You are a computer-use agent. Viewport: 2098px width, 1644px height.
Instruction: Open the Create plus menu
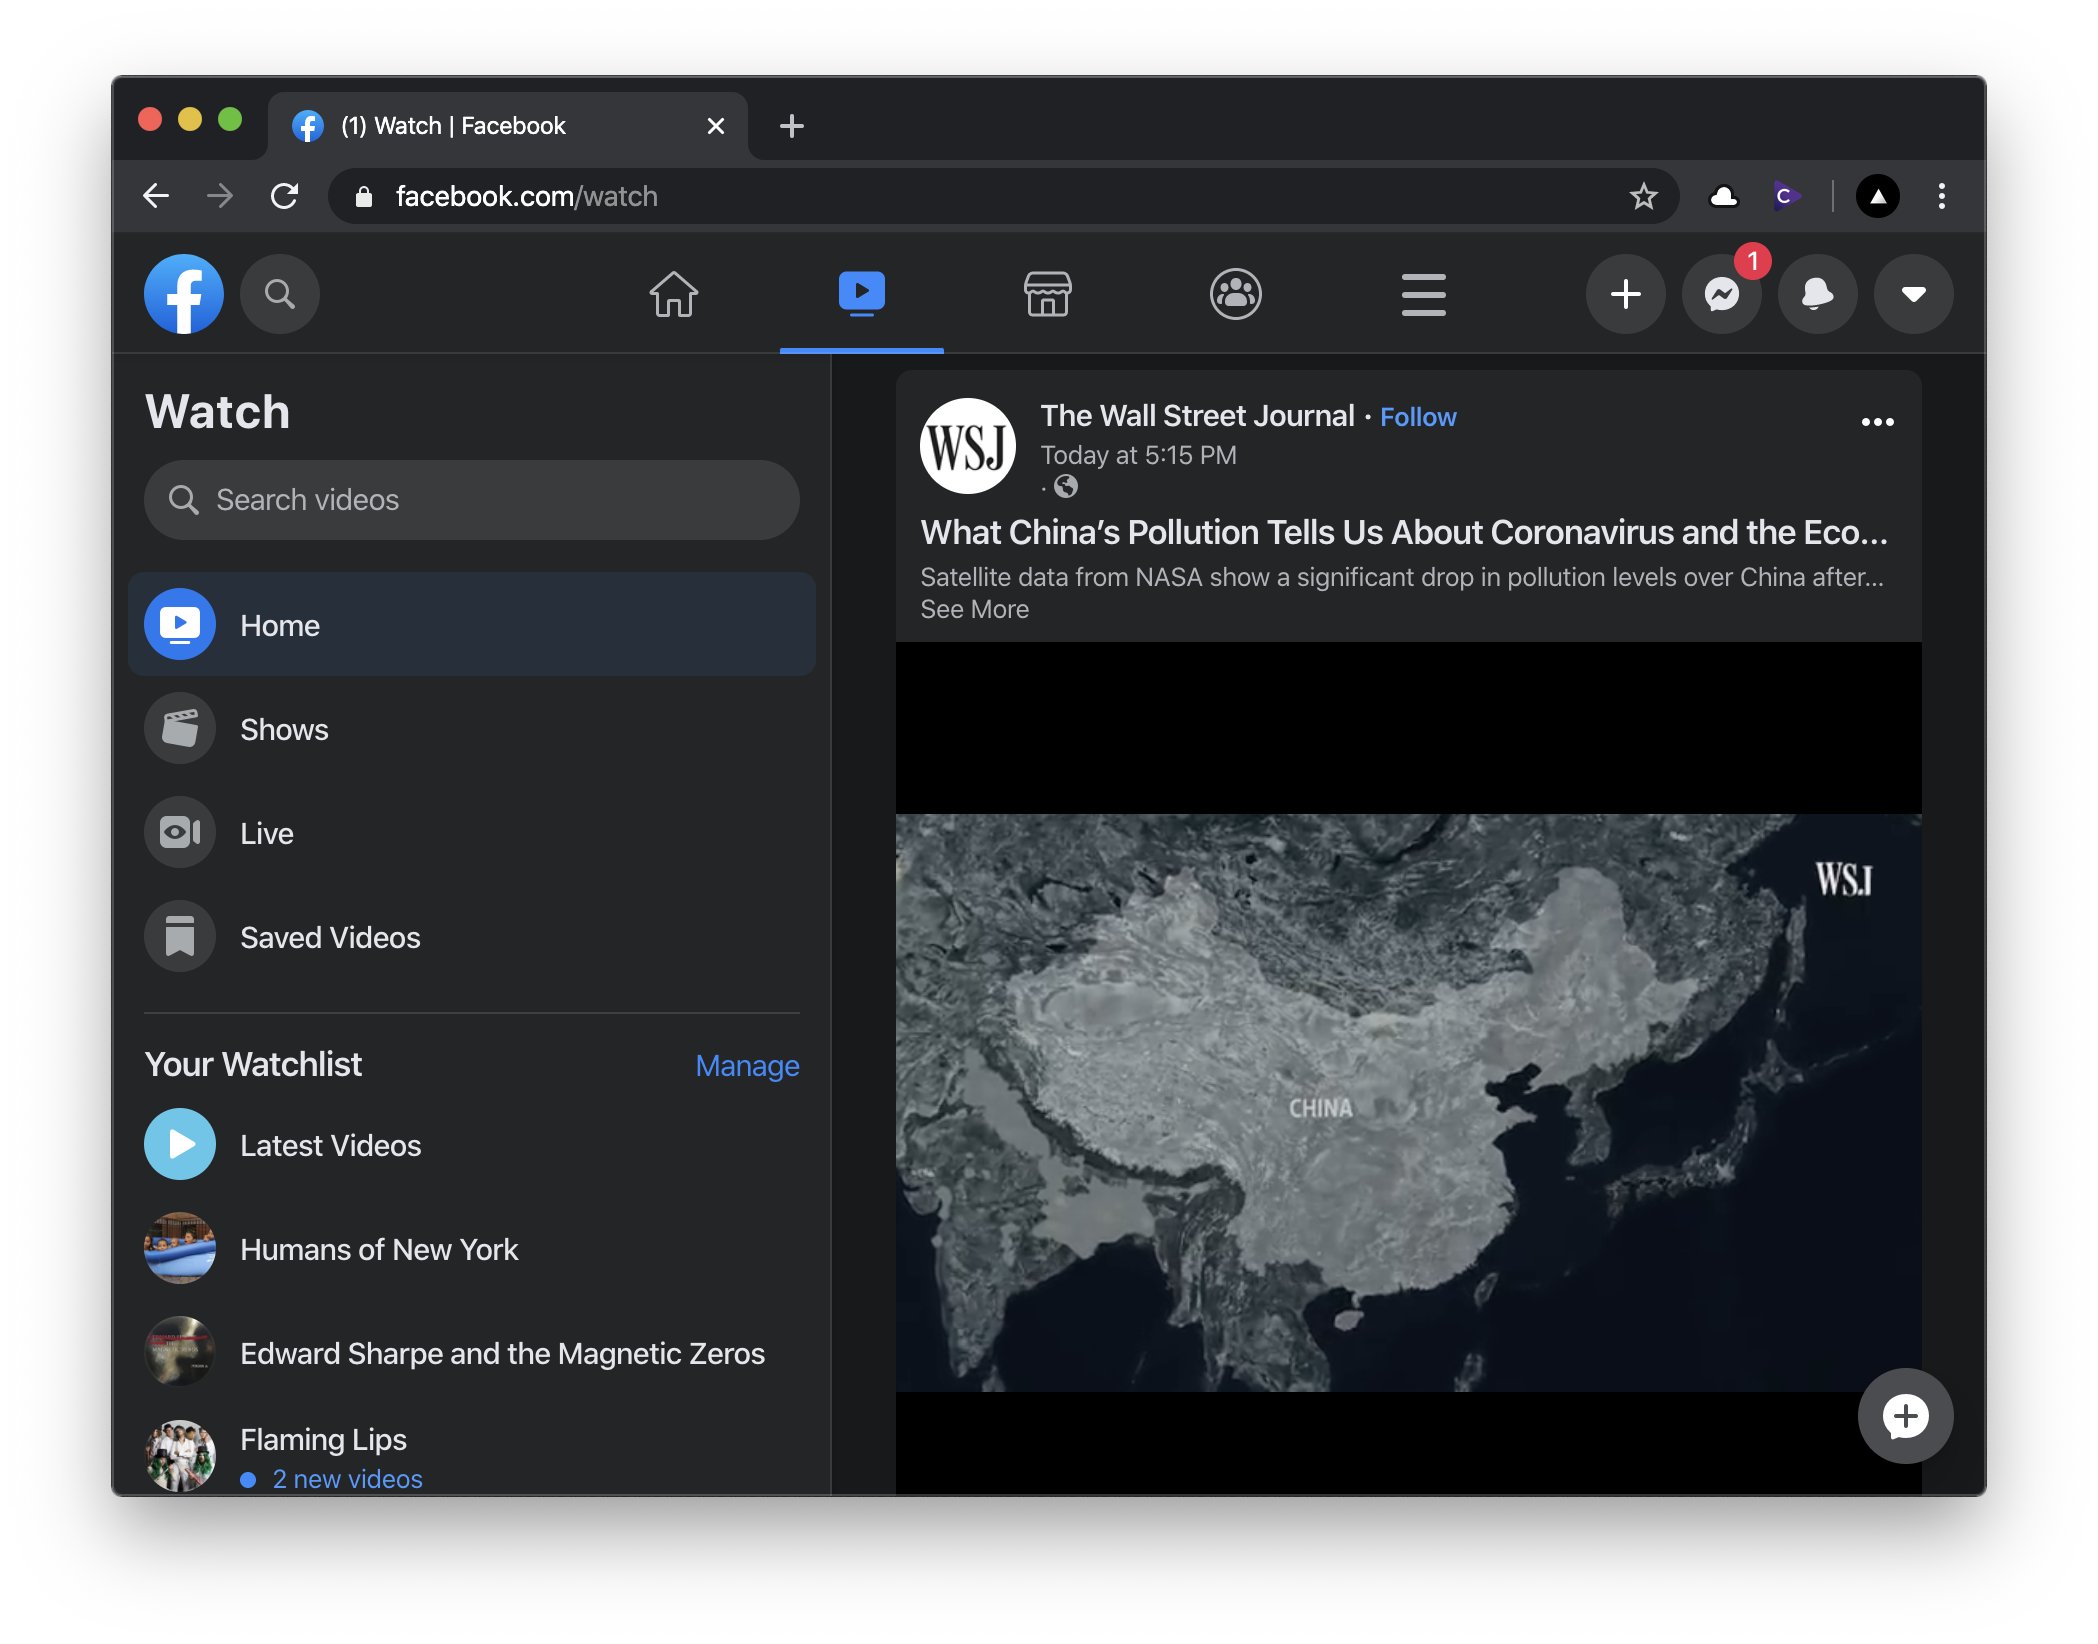(x=1625, y=294)
